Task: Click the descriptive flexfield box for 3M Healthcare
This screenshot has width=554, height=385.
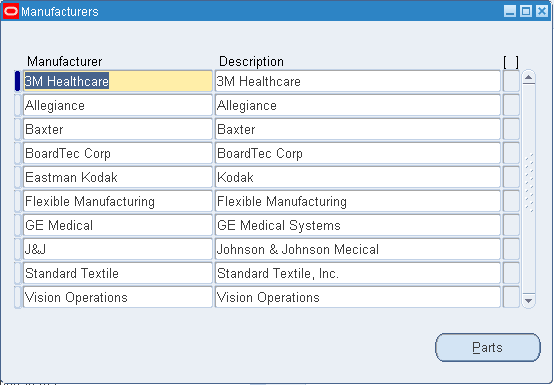Action: [511, 81]
